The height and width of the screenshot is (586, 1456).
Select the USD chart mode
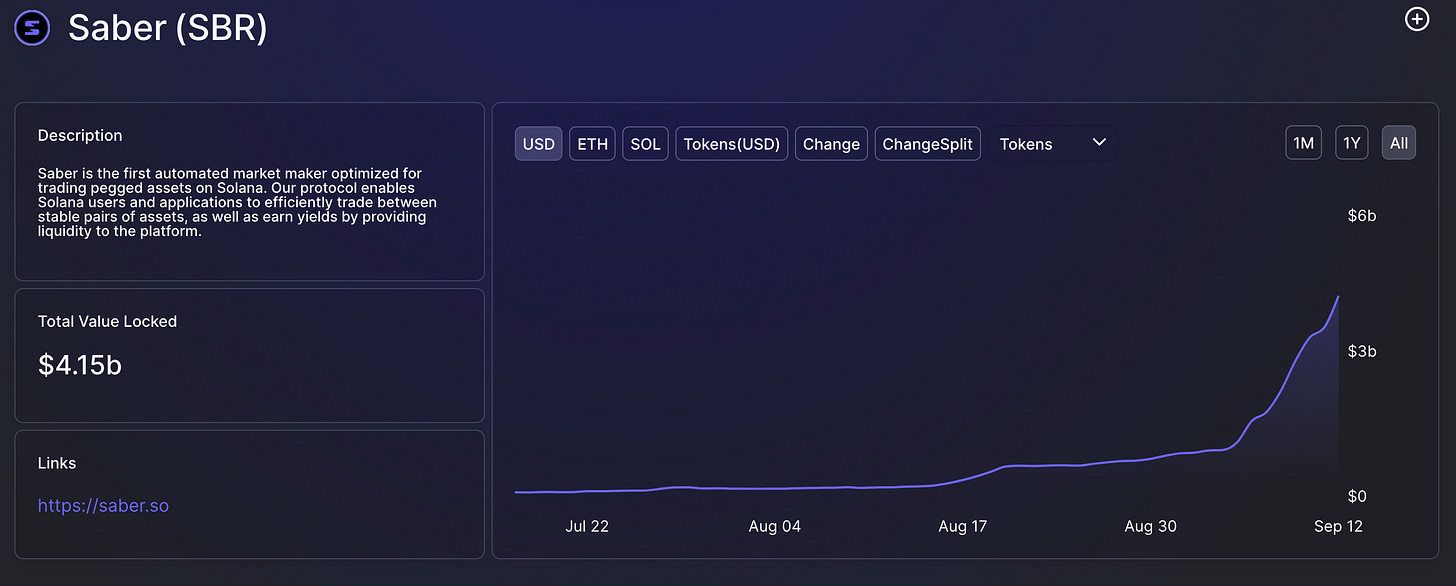coord(539,144)
